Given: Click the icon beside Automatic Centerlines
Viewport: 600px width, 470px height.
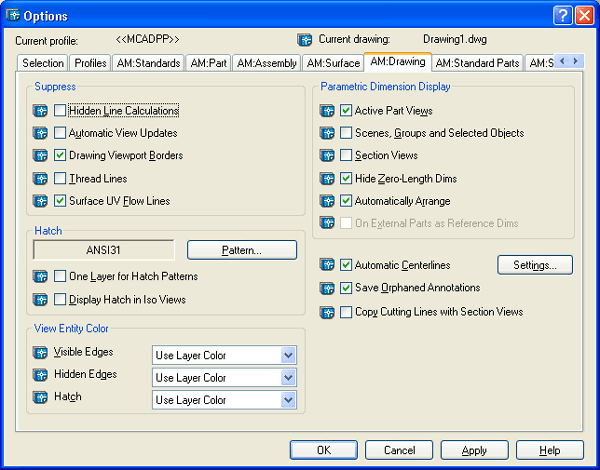Looking at the screenshot, I should point(327,265).
